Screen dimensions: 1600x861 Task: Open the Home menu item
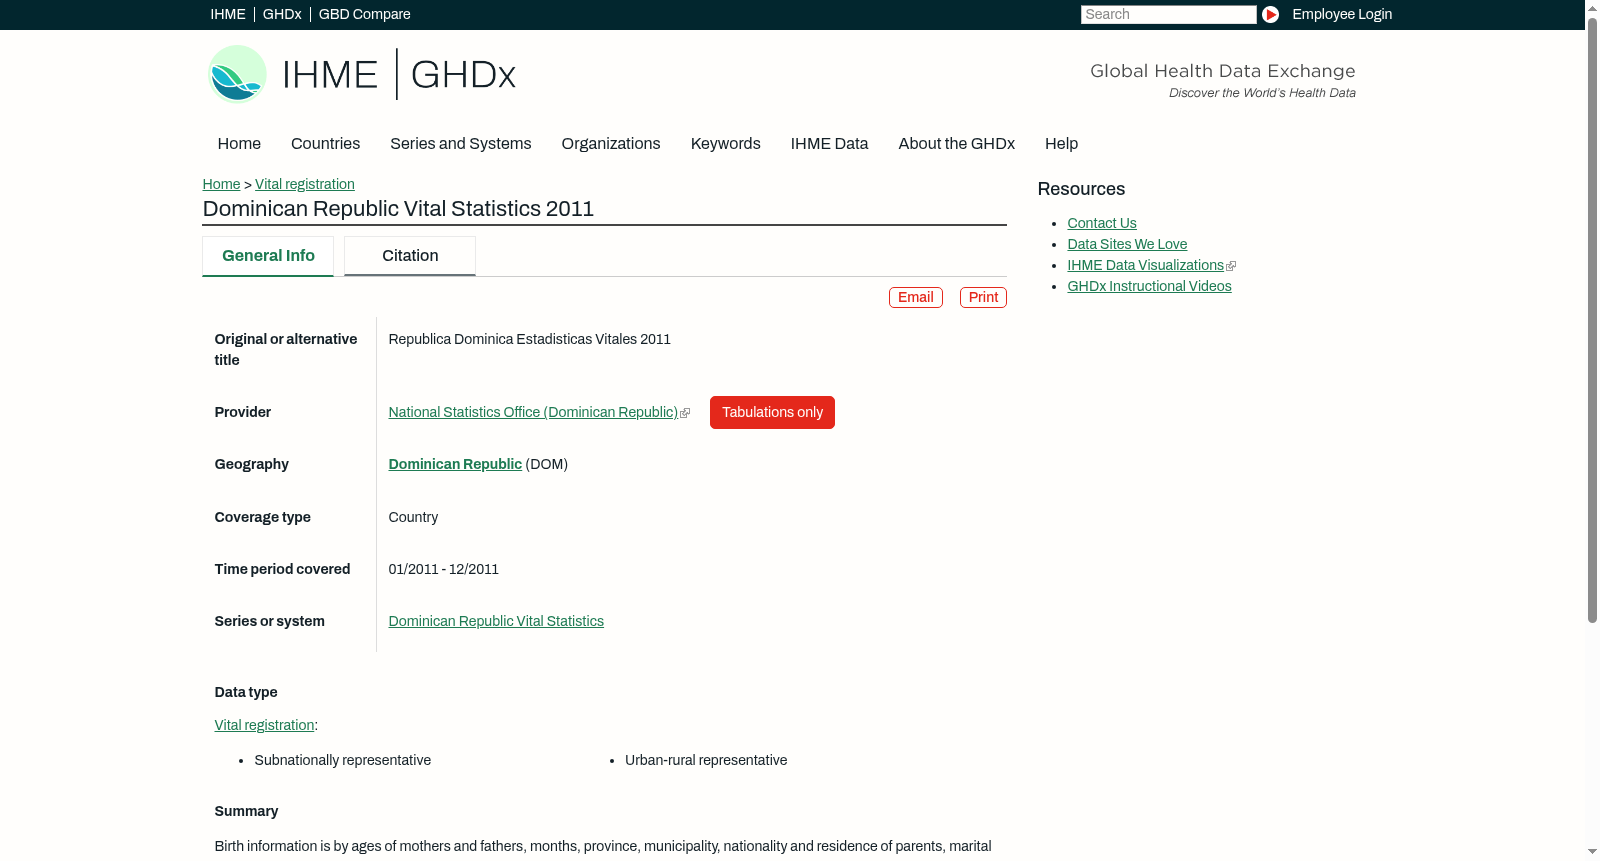click(x=239, y=144)
